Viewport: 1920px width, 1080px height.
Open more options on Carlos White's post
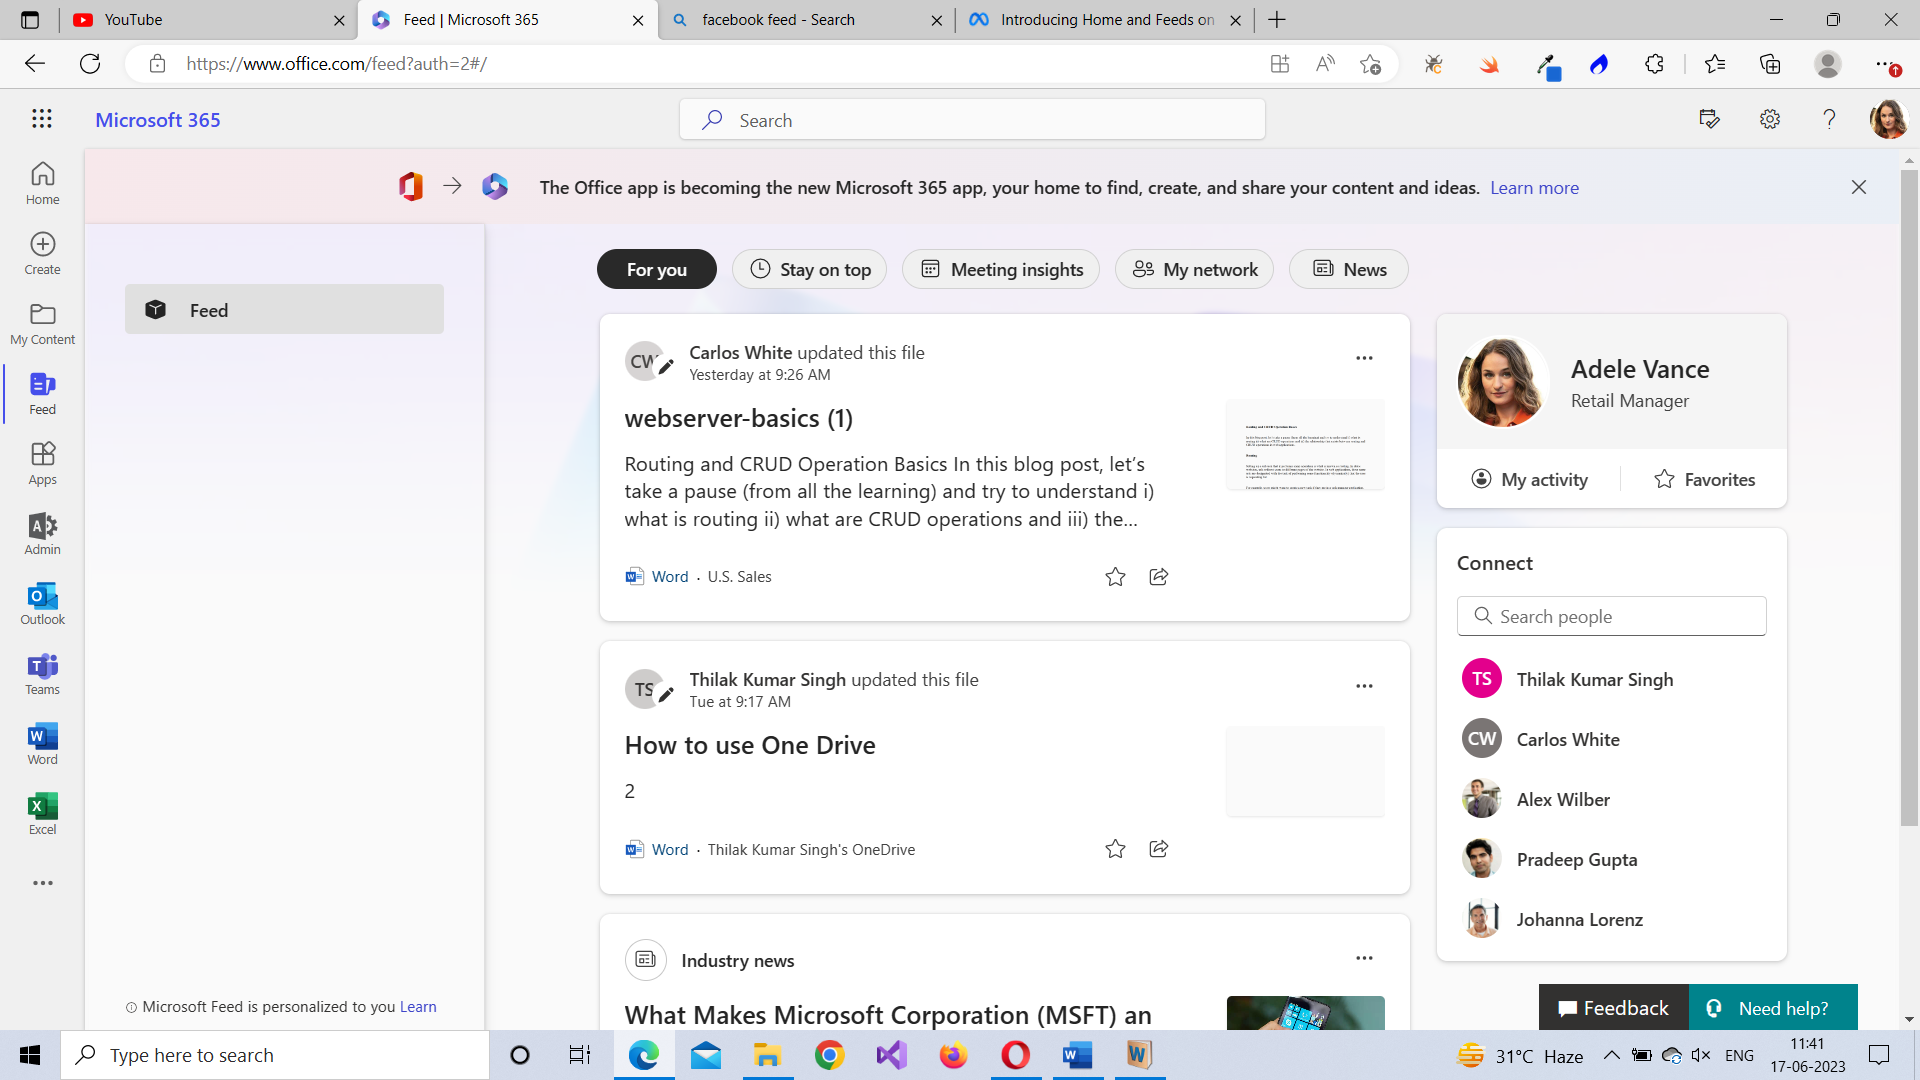click(1364, 358)
